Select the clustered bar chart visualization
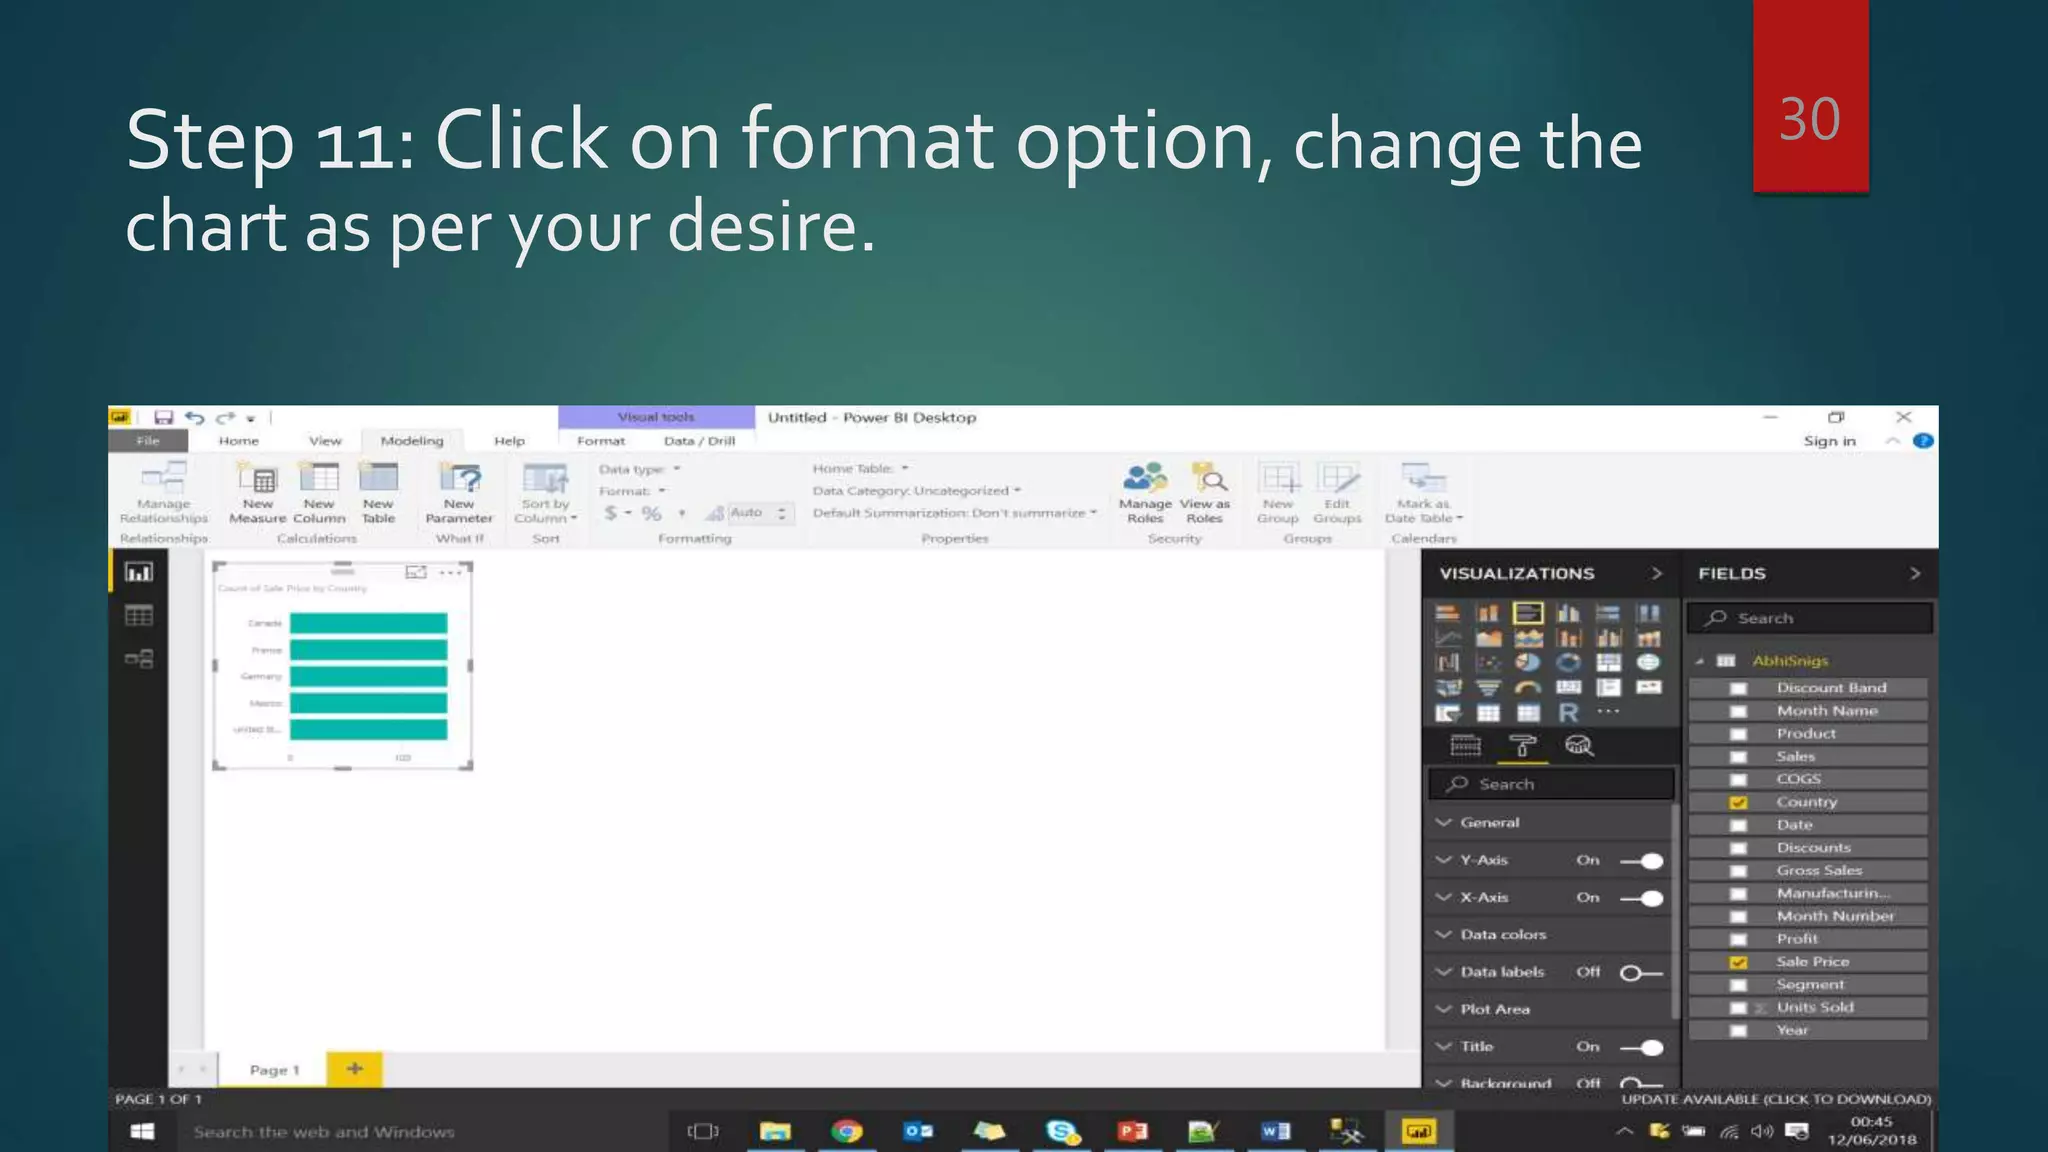The image size is (2048, 1152). (x=1528, y=613)
